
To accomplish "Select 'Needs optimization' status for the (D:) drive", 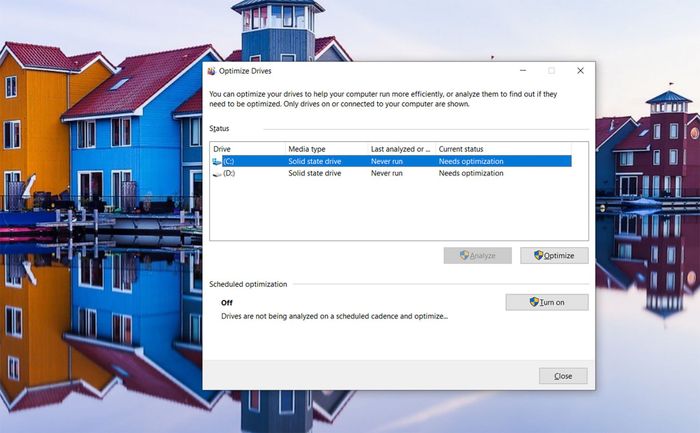I will tap(471, 173).
